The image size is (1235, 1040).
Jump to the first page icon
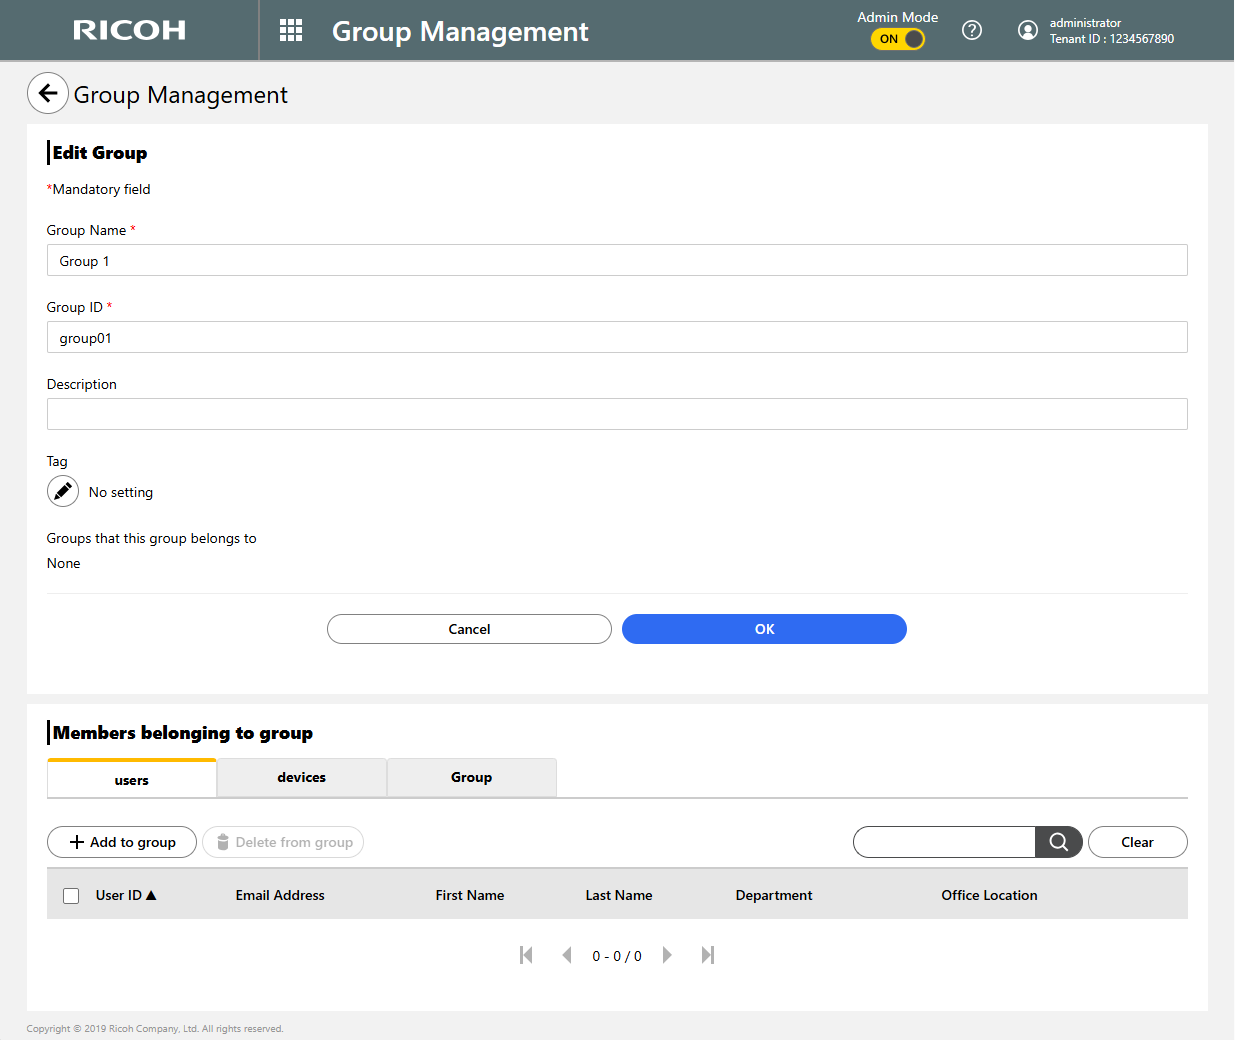tap(527, 955)
